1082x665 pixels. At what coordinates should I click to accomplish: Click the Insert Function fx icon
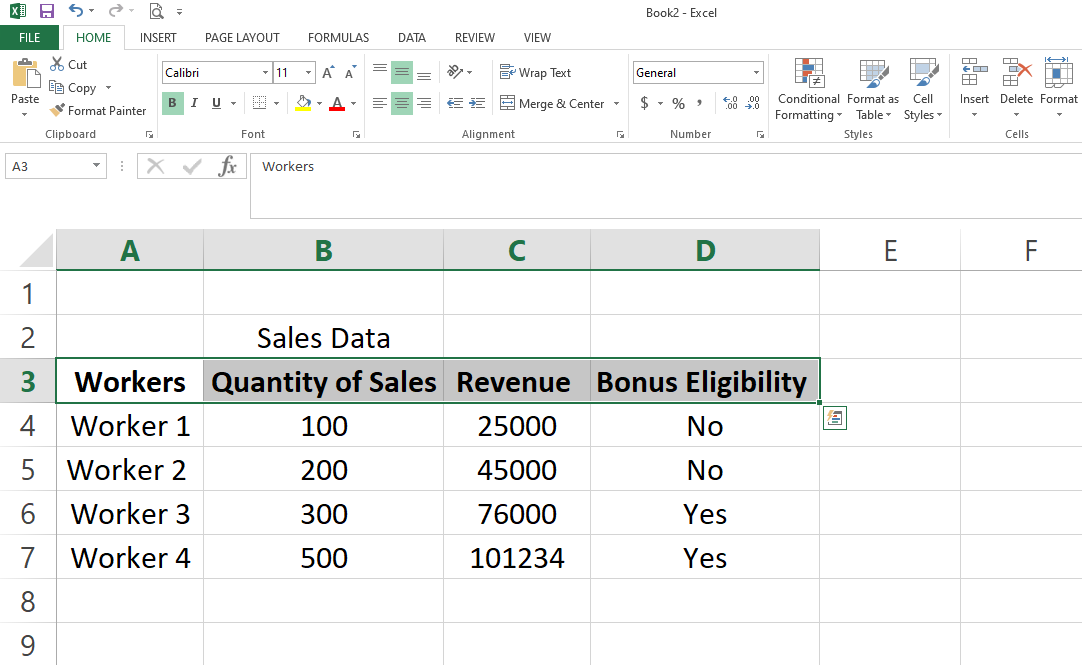coord(228,167)
